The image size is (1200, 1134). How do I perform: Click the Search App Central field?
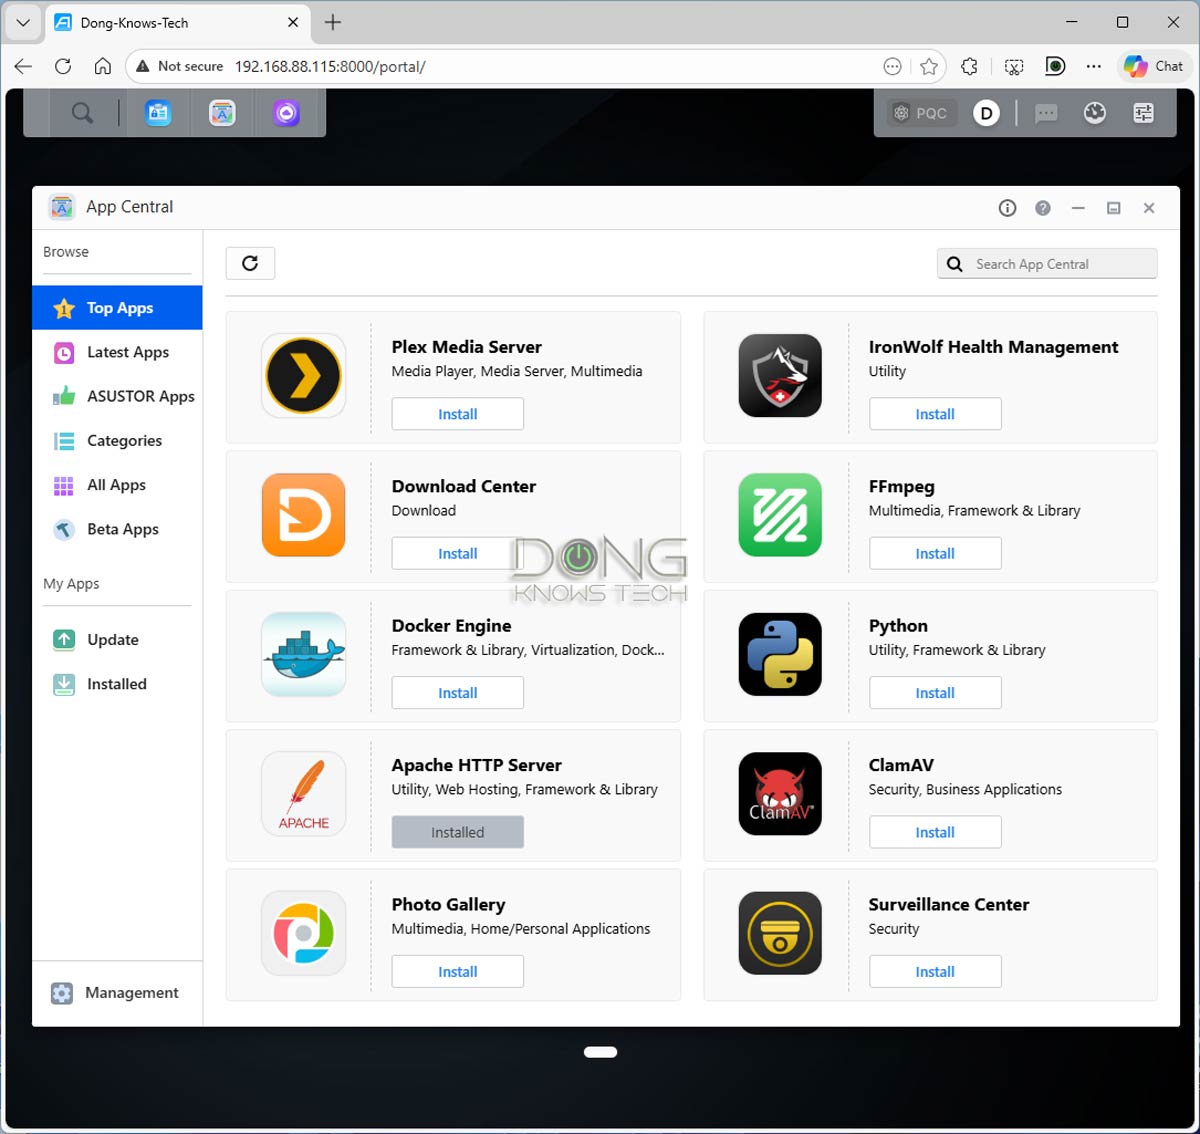[x=1046, y=263]
